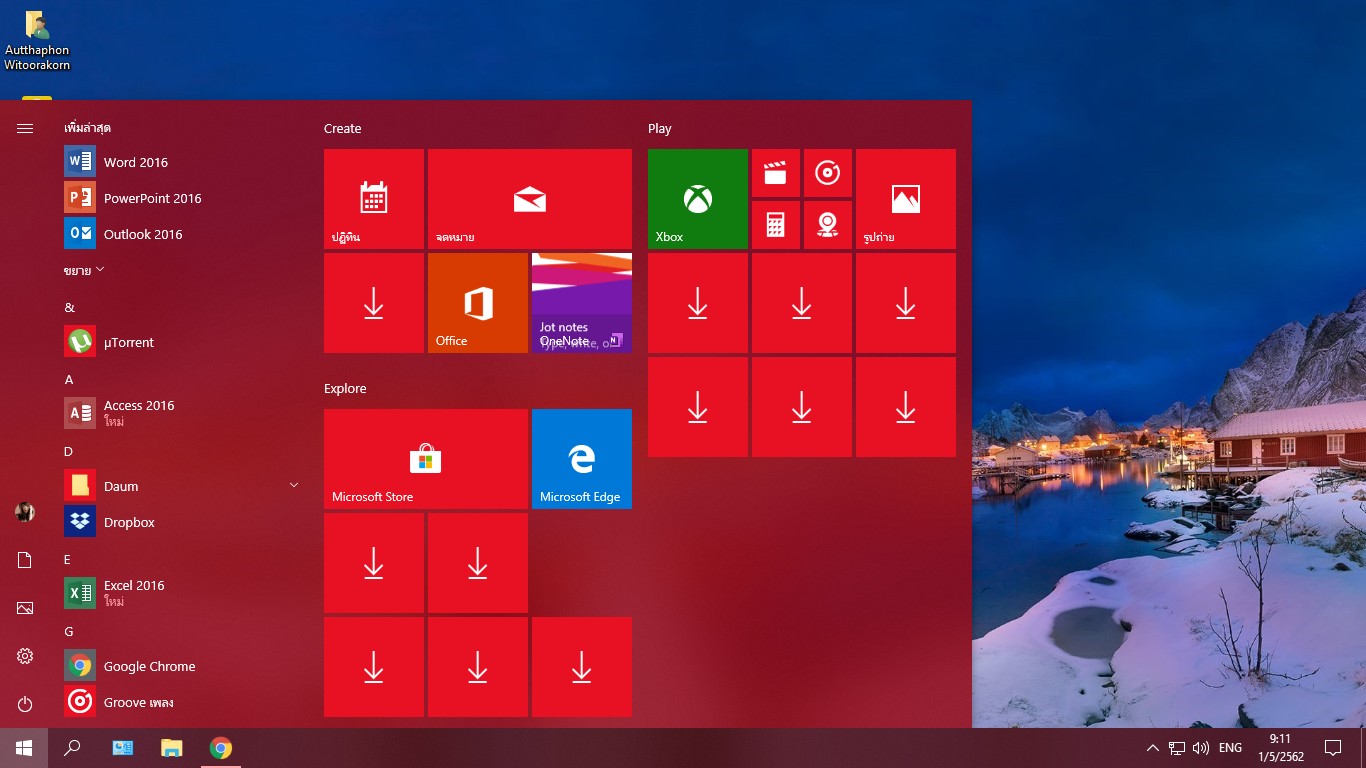Click the E letter group header
The image size is (1366, 768).
click(69, 559)
